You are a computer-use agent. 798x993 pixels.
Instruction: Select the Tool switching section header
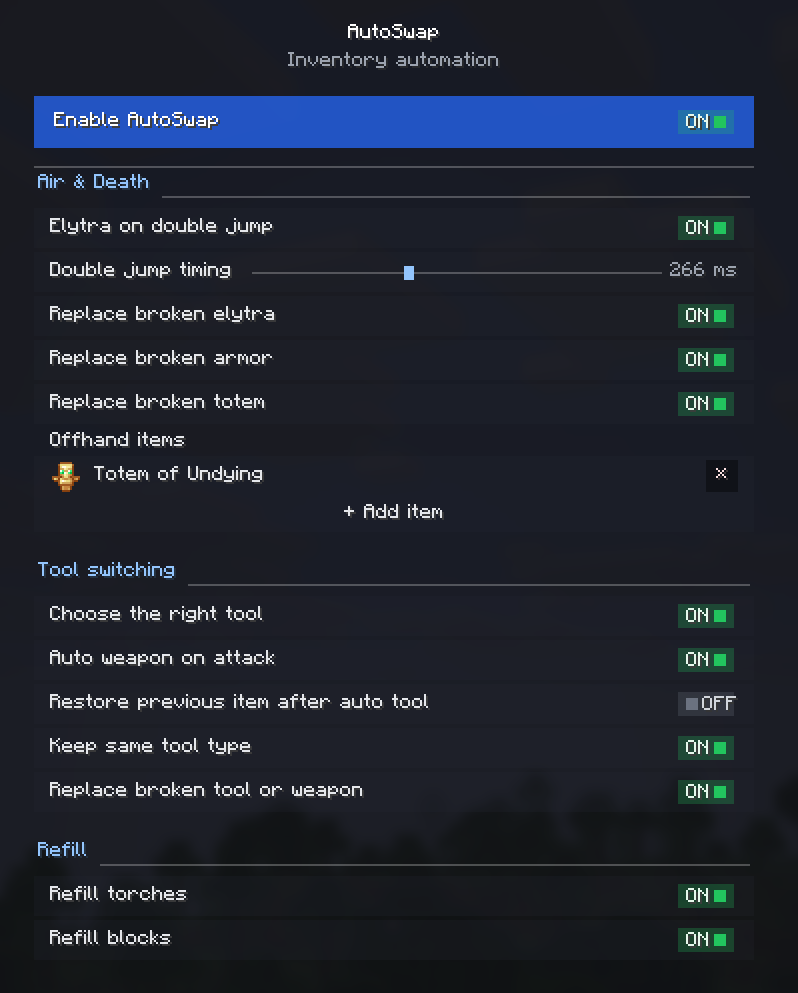pyautogui.click(x=106, y=569)
